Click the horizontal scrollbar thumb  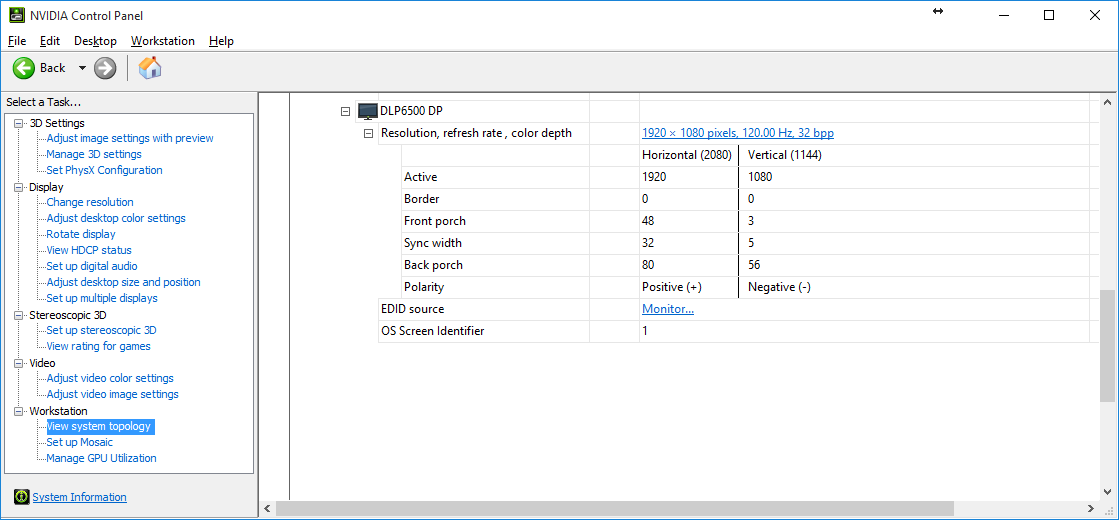(x=613, y=508)
